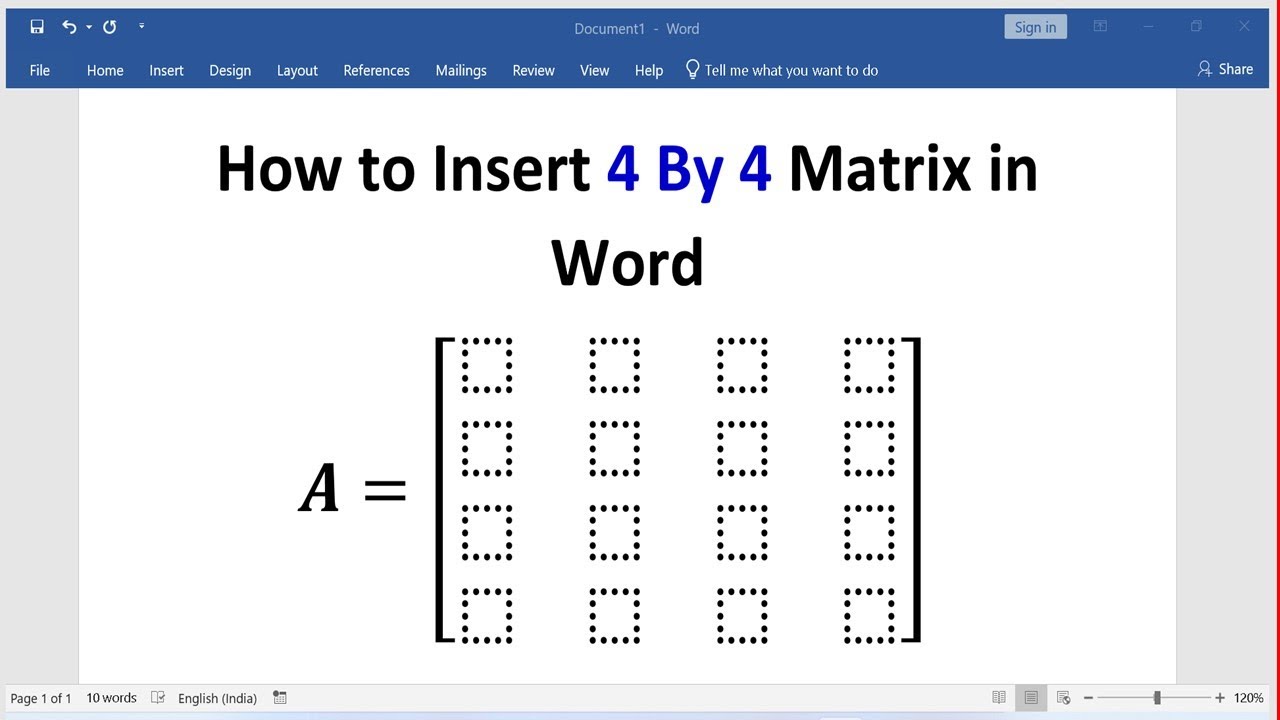
Task: Switch to the Insert ribbon tab
Action: [166, 70]
